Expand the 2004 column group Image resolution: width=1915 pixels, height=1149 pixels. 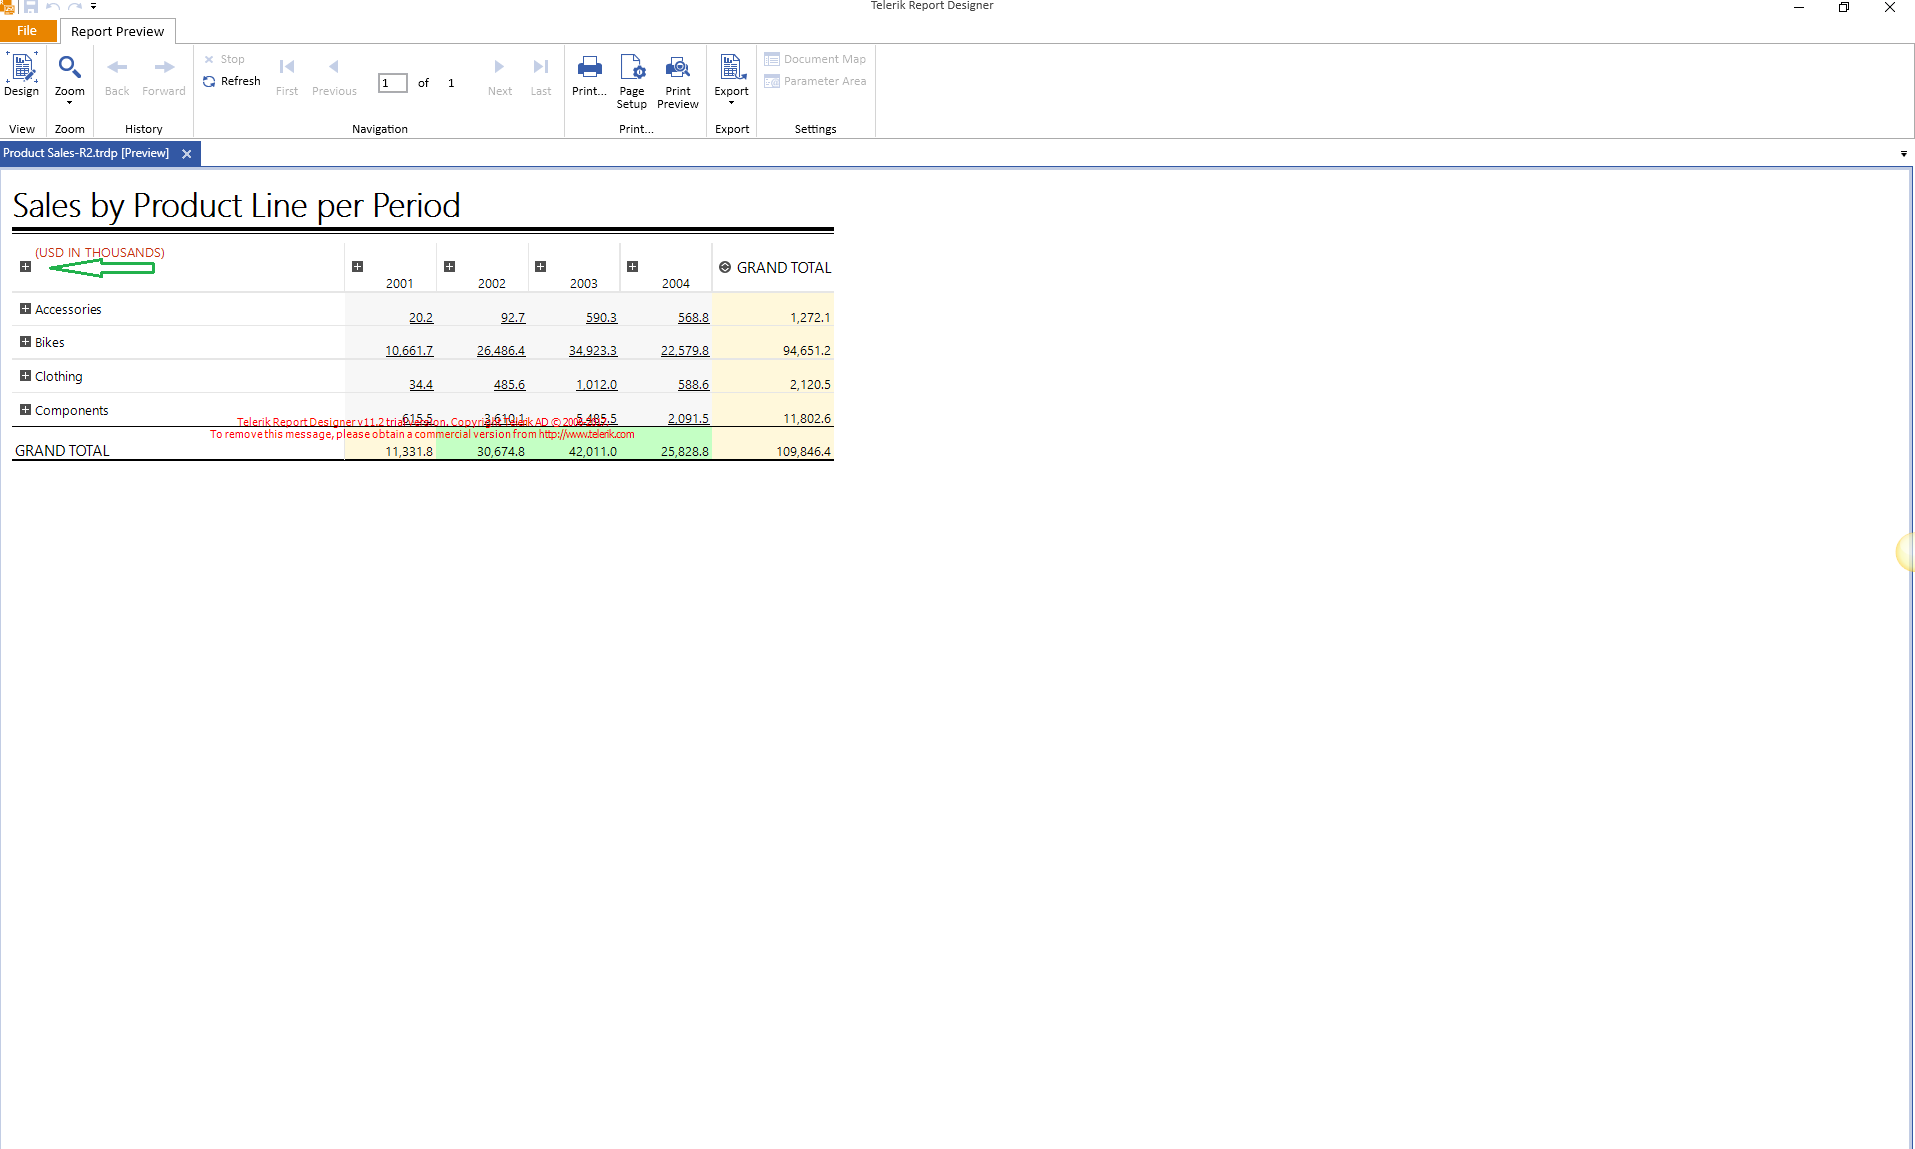pyautogui.click(x=632, y=266)
